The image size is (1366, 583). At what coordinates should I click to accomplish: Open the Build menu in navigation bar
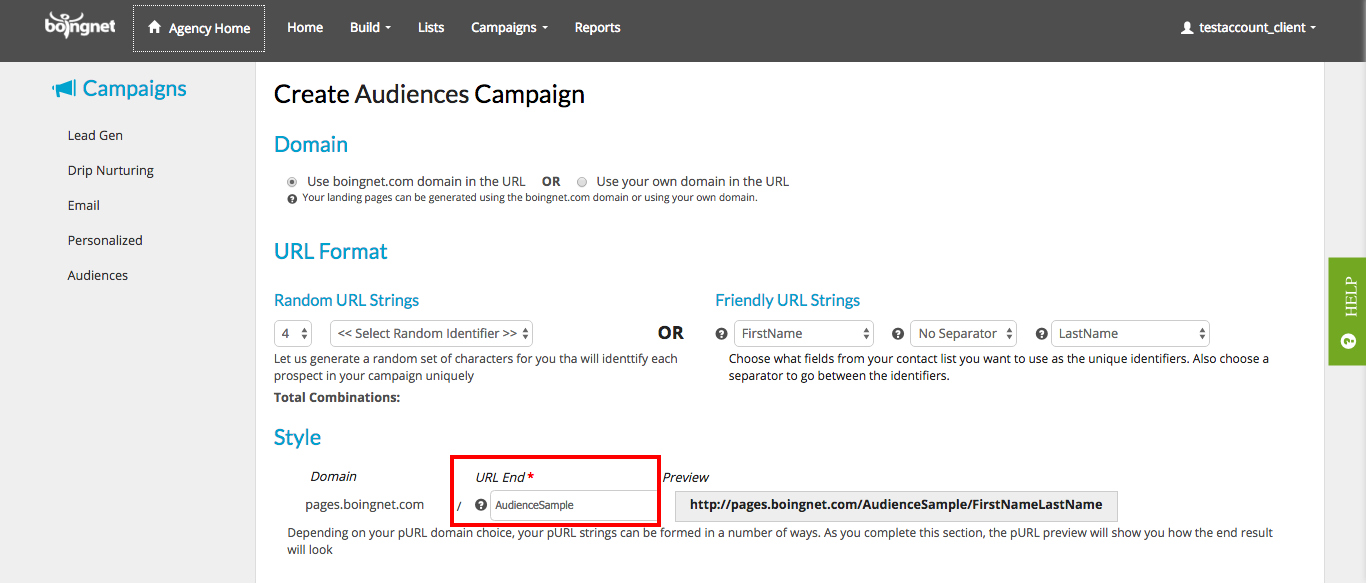coord(370,28)
